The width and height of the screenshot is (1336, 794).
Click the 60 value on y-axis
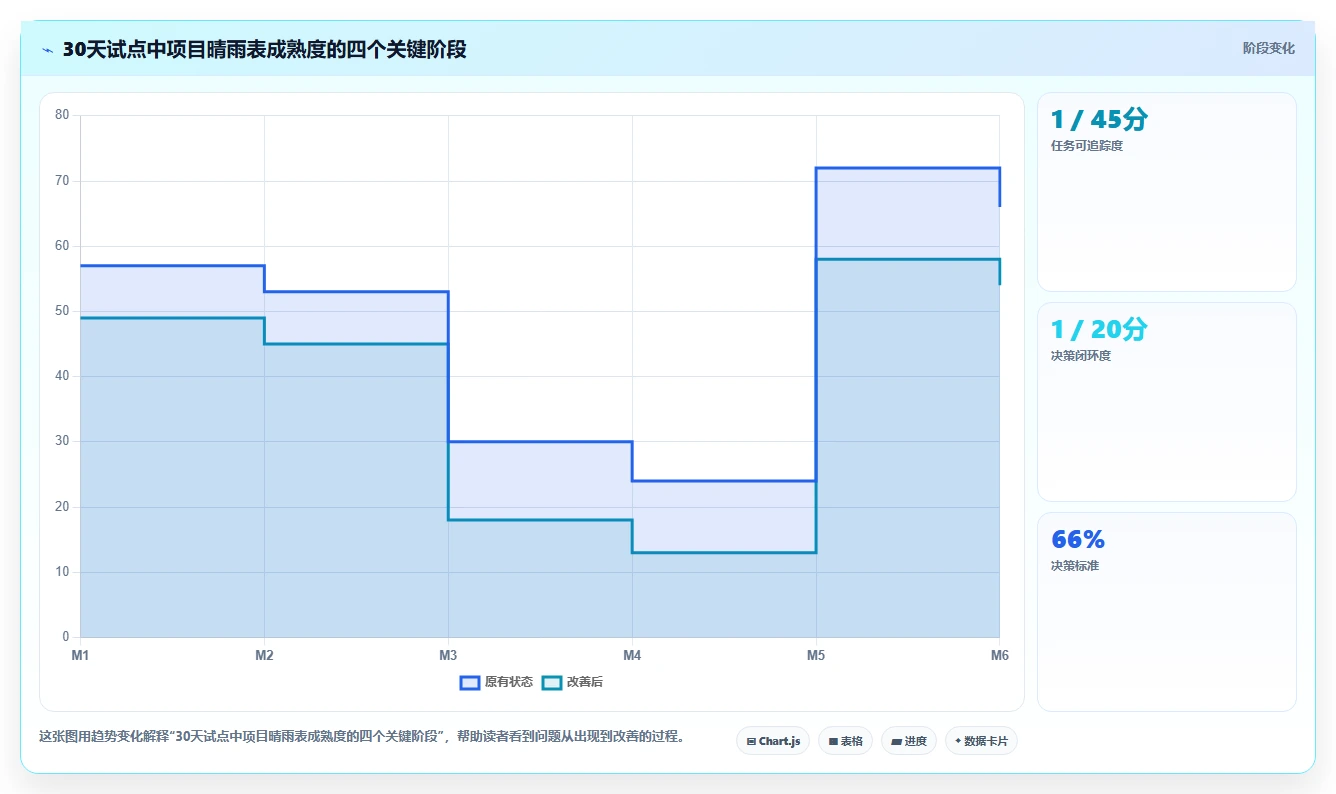pyautogui.click(x=62, y=246)
